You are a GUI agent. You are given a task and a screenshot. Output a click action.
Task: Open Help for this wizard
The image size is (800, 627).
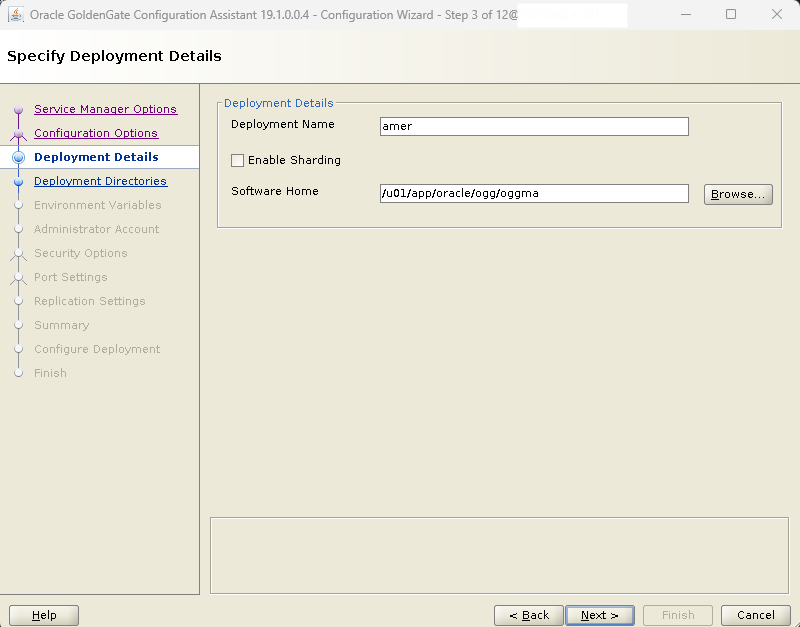[44, 615]
